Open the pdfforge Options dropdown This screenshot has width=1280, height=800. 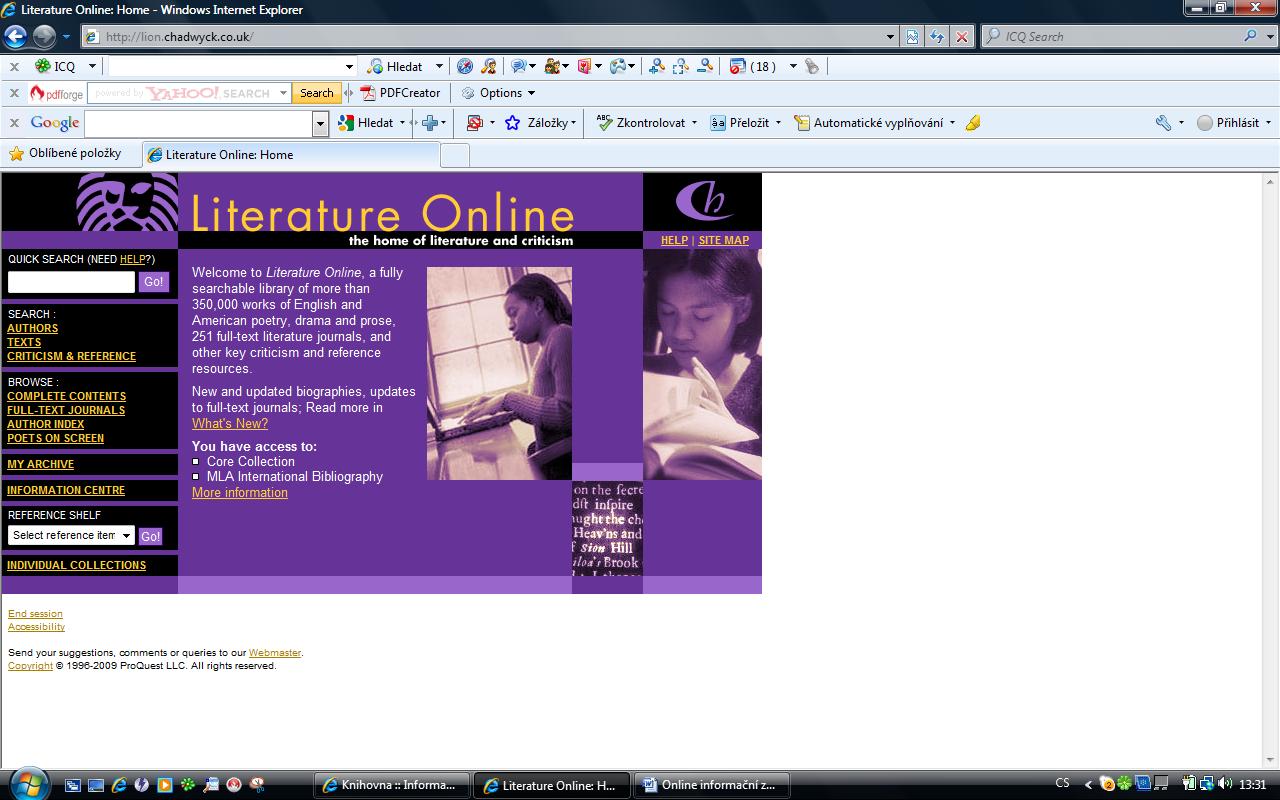[498, 93]
